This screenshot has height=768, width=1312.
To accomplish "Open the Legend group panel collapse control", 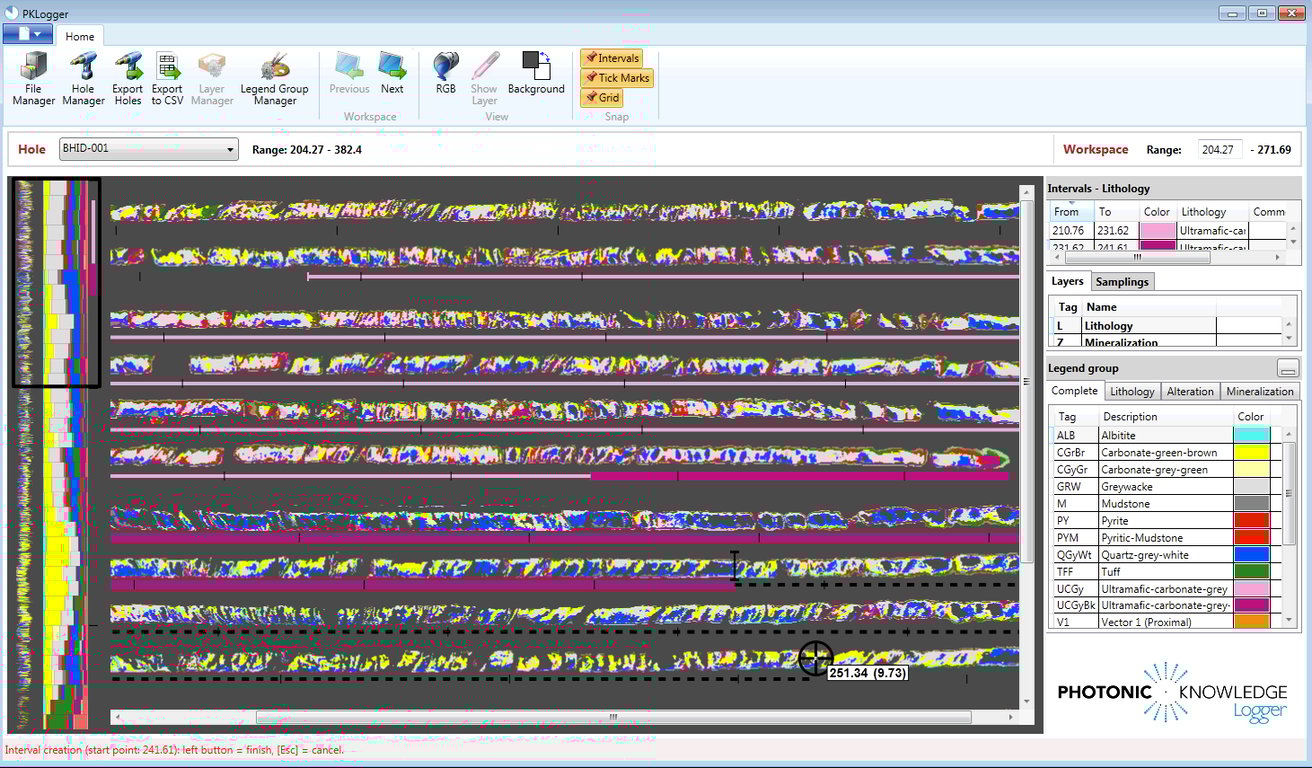I will [x=1288, y=367].
